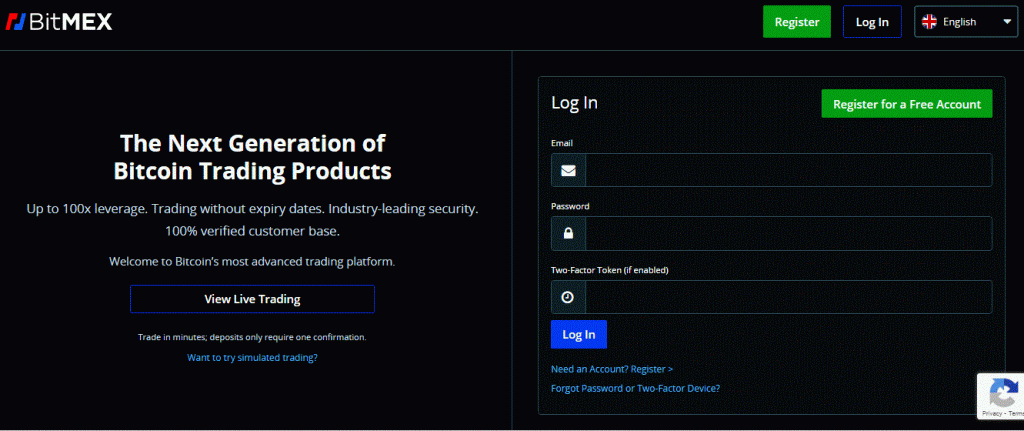Click Register for a Free Account
Screen dimensions: 1024x431
point(906,104)
